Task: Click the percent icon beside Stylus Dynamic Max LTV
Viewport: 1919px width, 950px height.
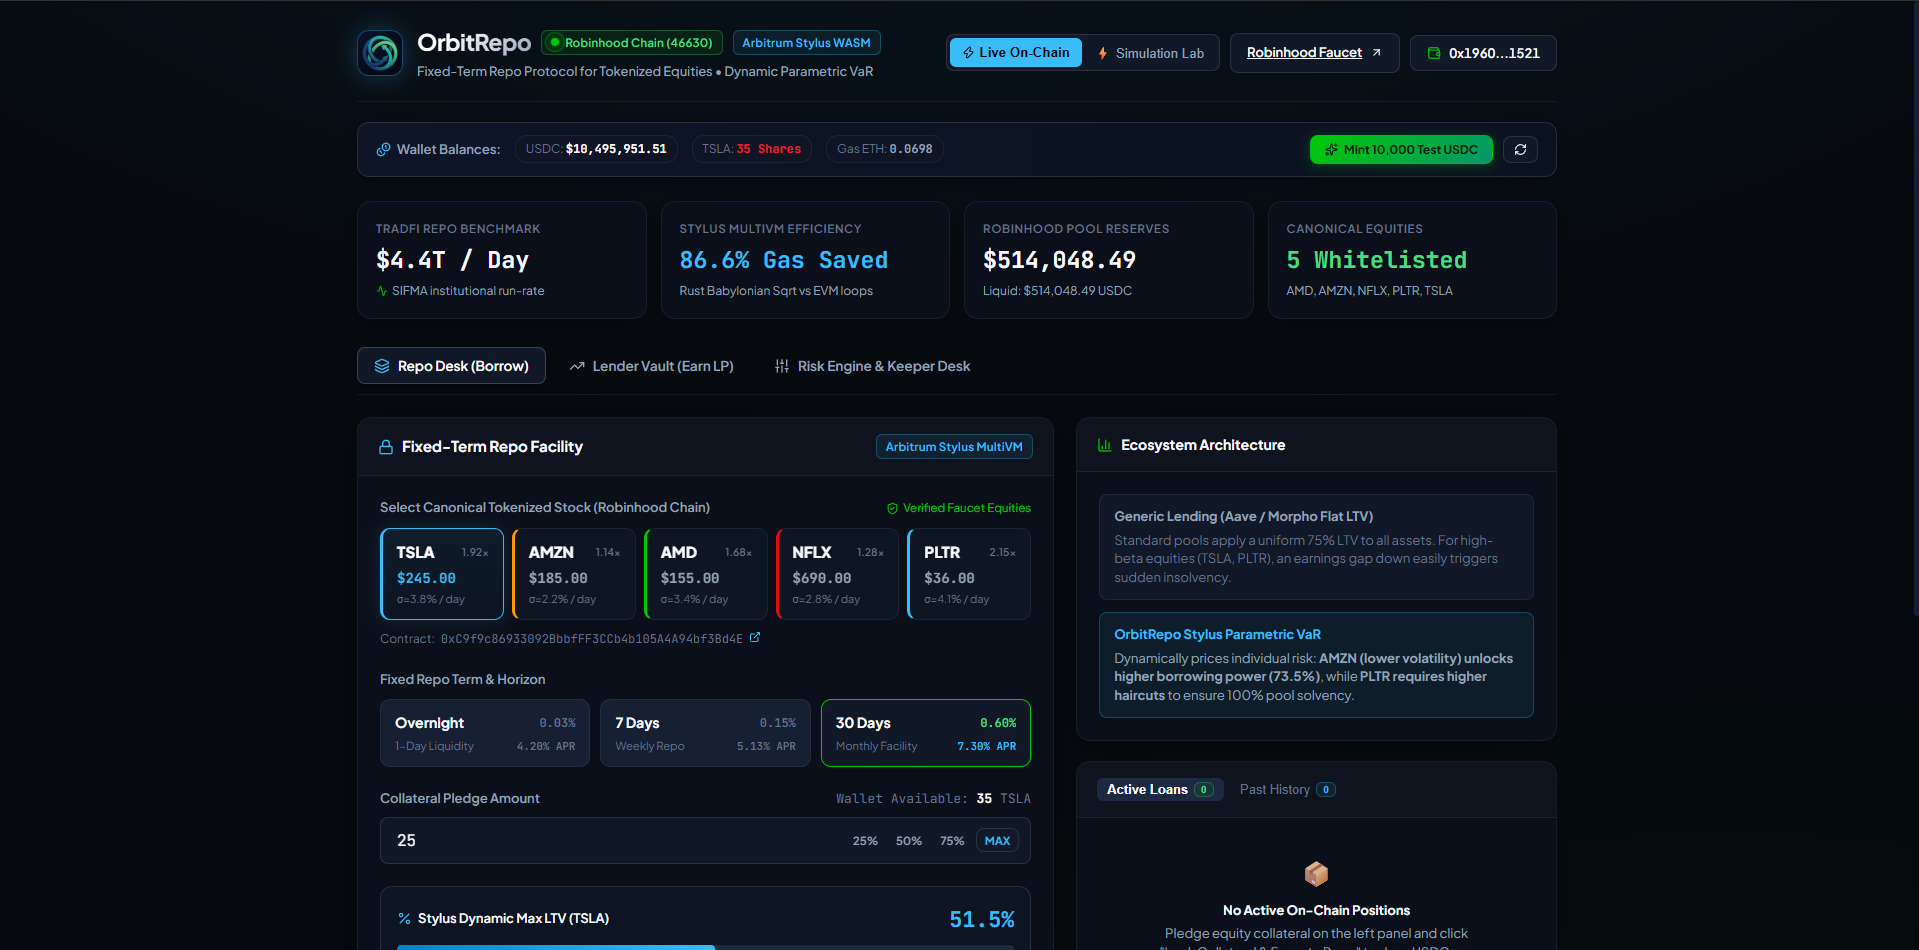Action: pos(404,919)
